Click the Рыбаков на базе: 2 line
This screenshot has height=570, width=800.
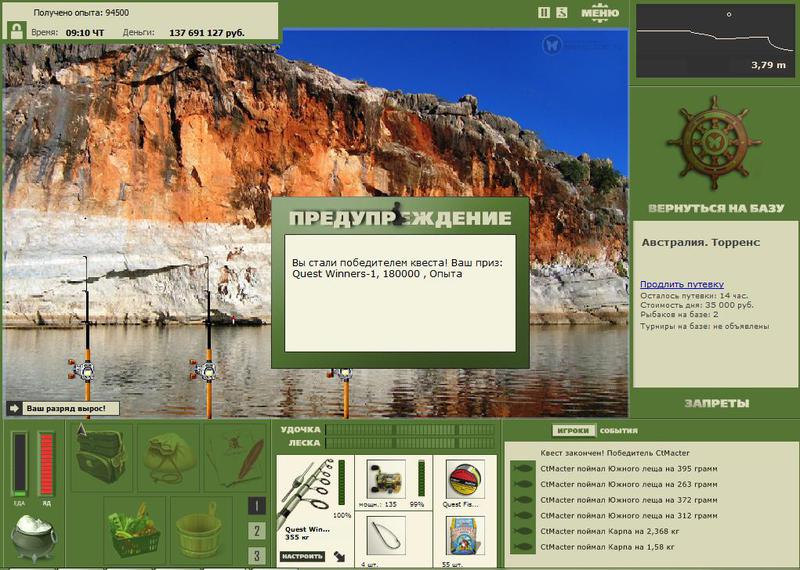679,314
